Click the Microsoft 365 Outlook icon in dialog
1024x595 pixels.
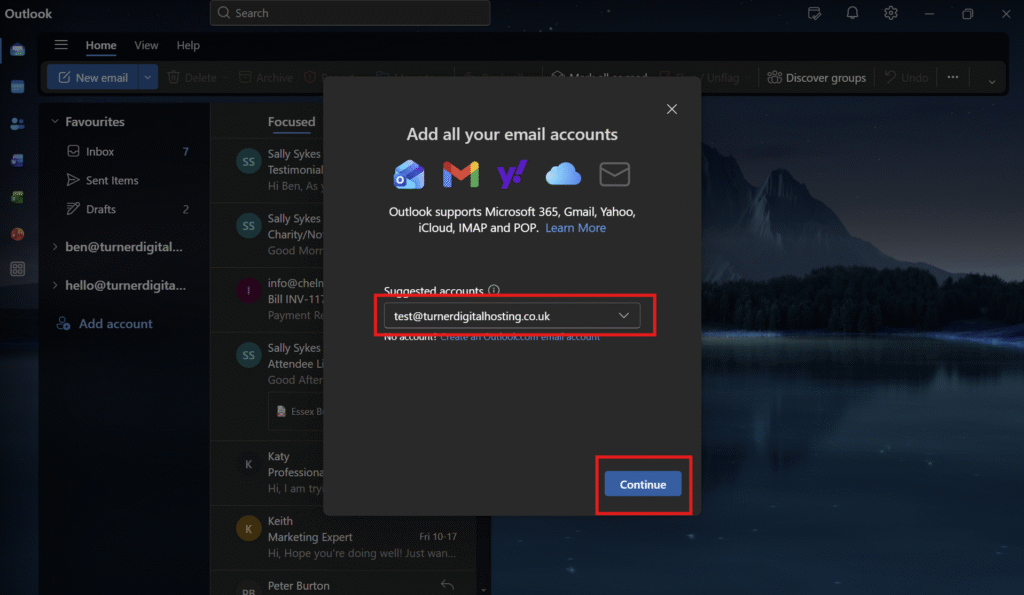click(409, 174)
